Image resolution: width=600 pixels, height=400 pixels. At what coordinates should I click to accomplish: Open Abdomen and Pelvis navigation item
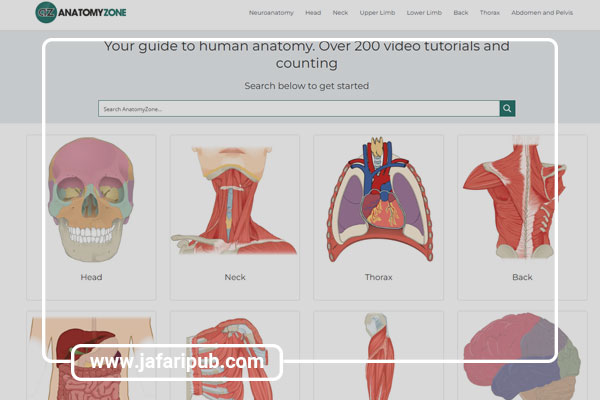[542, 13]
